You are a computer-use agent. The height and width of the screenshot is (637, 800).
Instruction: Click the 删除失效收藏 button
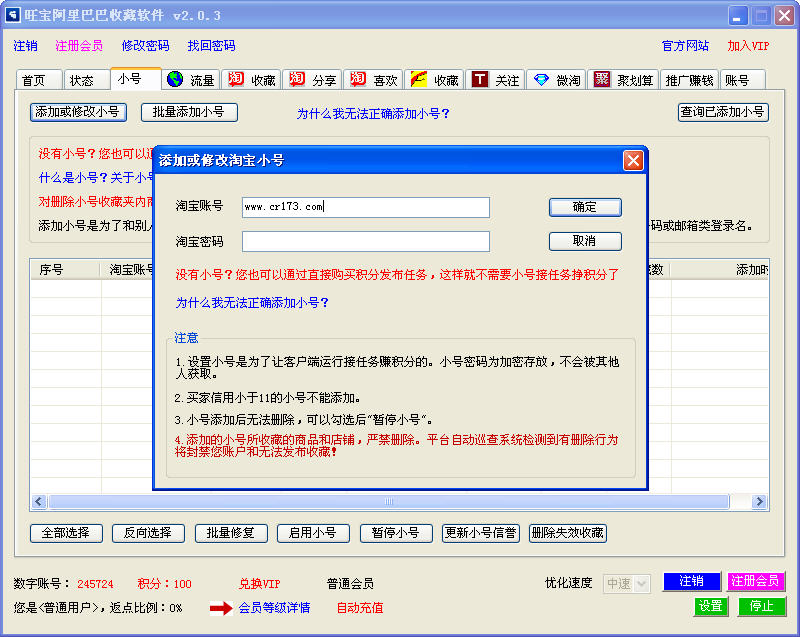pyautogui.click(x=568, y=533)
